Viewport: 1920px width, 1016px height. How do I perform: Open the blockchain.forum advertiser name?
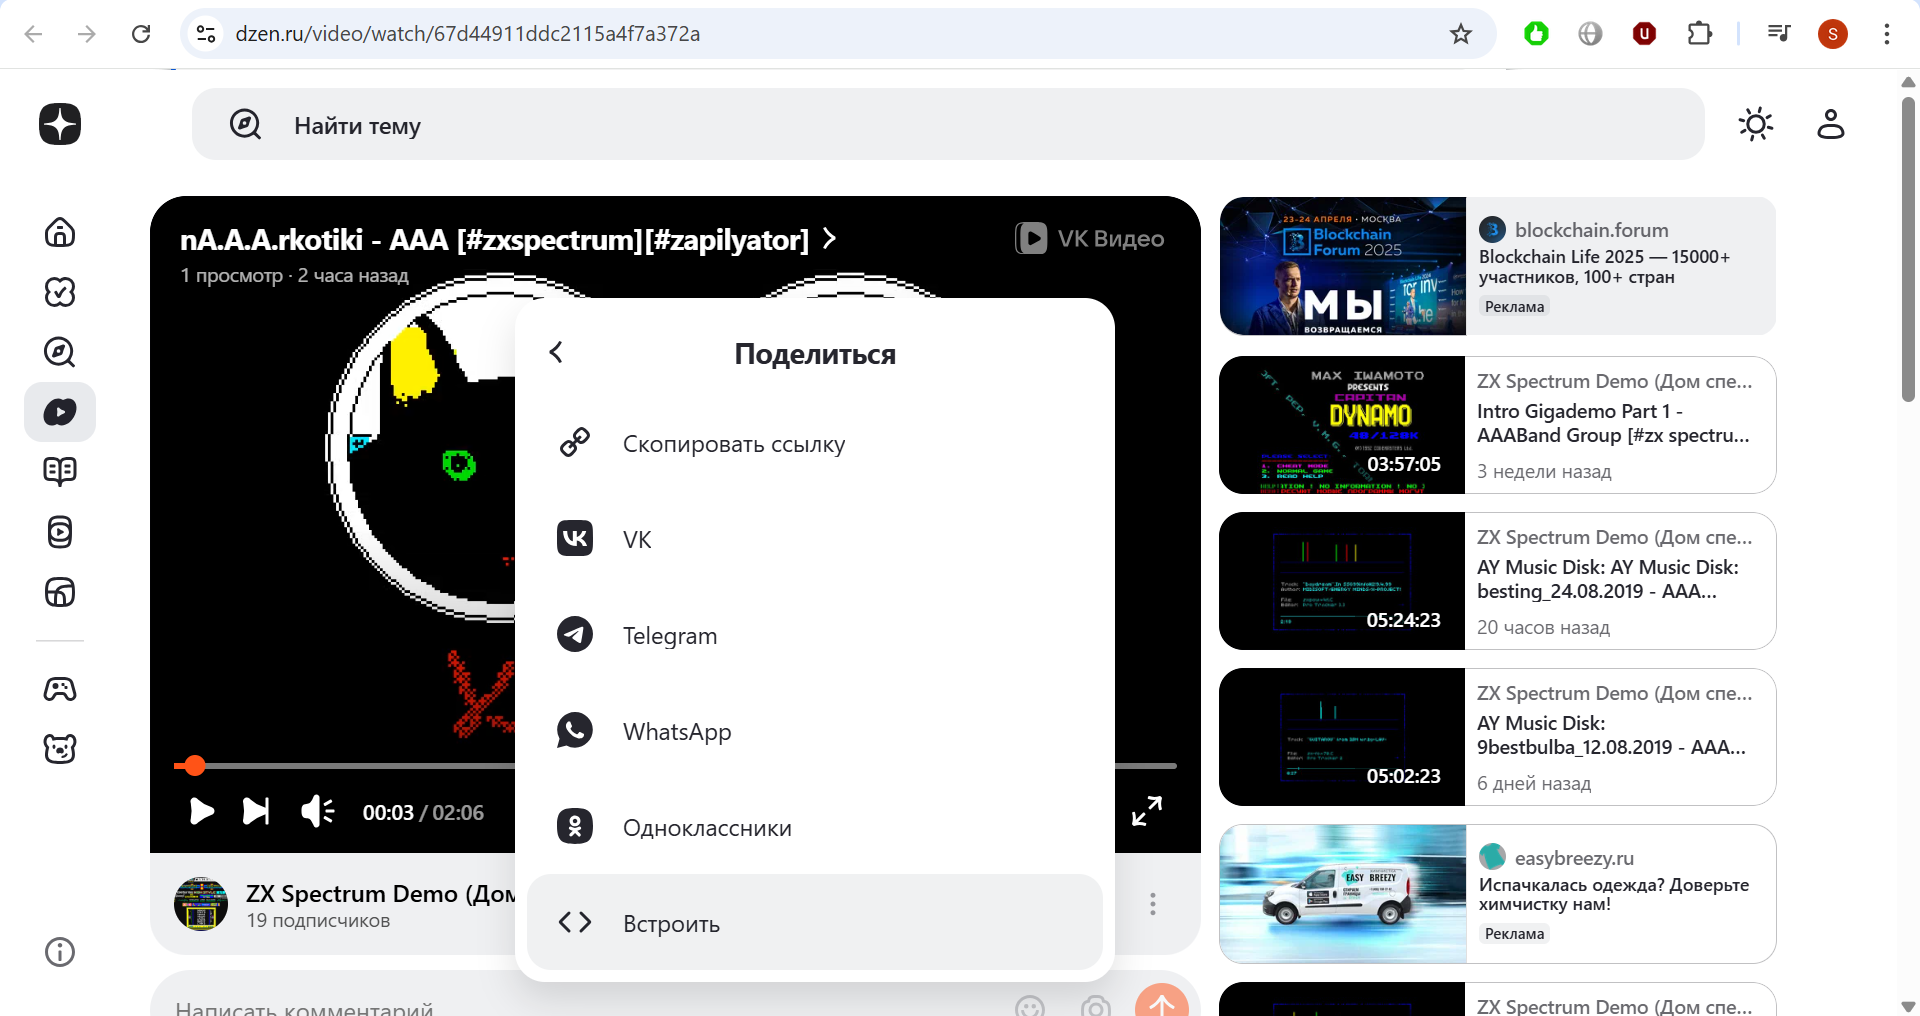[1591, 230]
